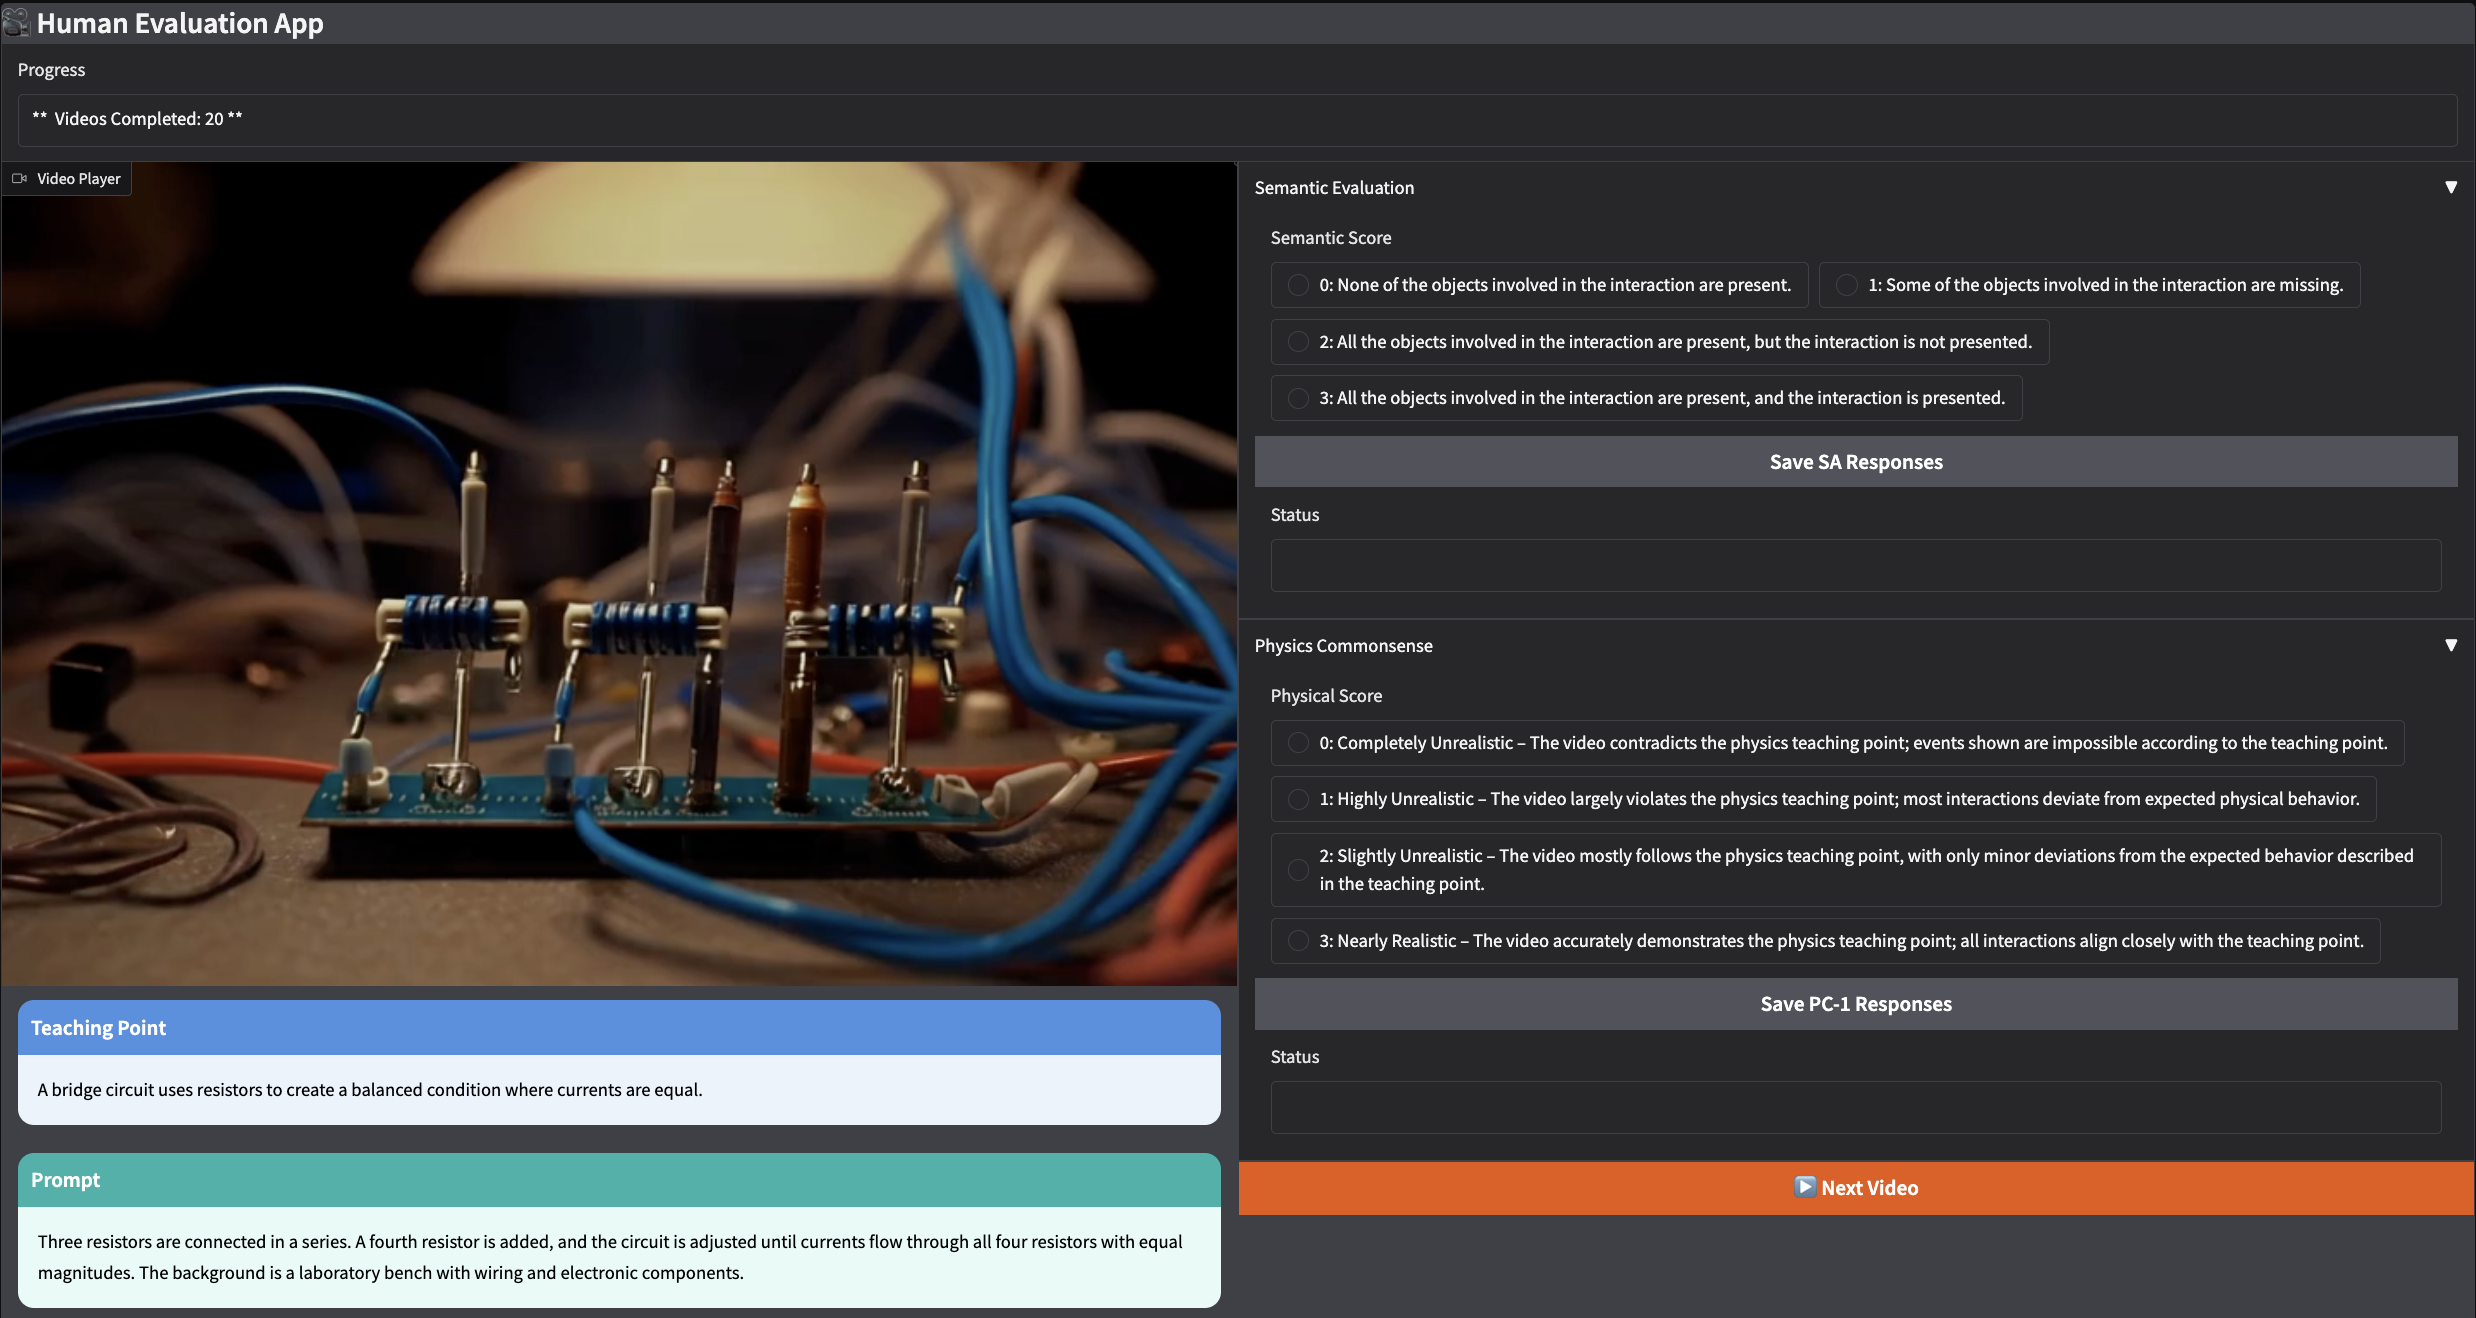The image size is (2476, 1318).
Task: Select semantic score 3: interaction is presented
Action: click(x=1298, y=398)
